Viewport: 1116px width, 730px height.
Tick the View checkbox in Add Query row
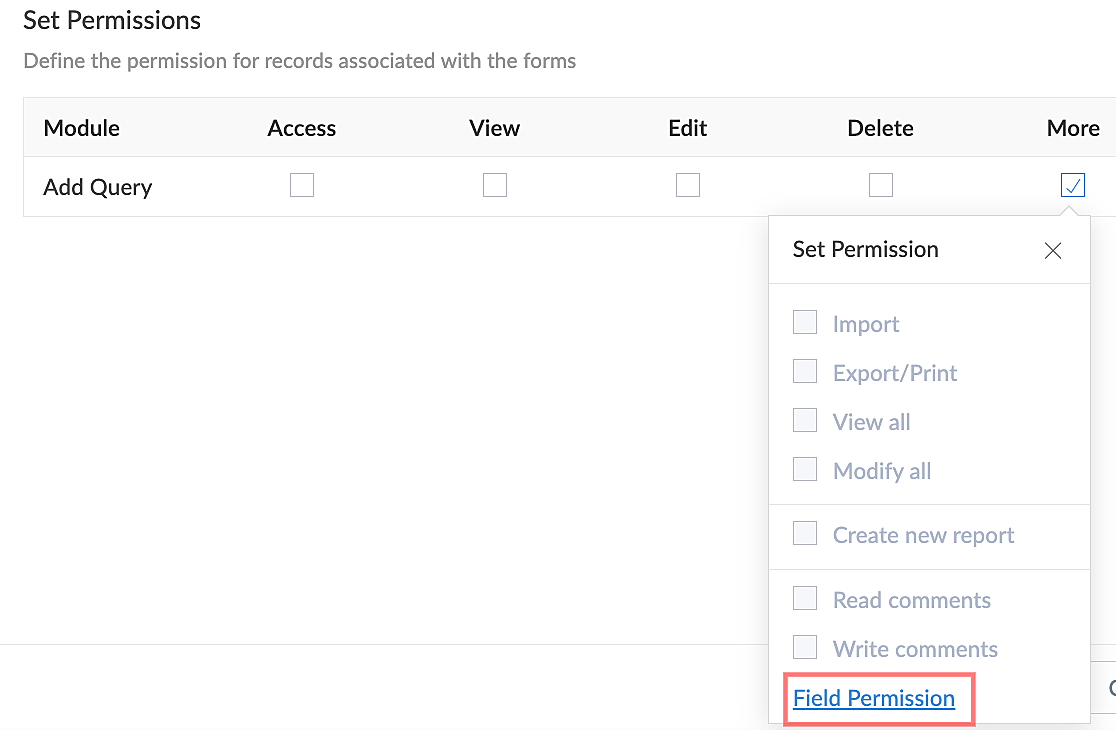pos(495,186)
